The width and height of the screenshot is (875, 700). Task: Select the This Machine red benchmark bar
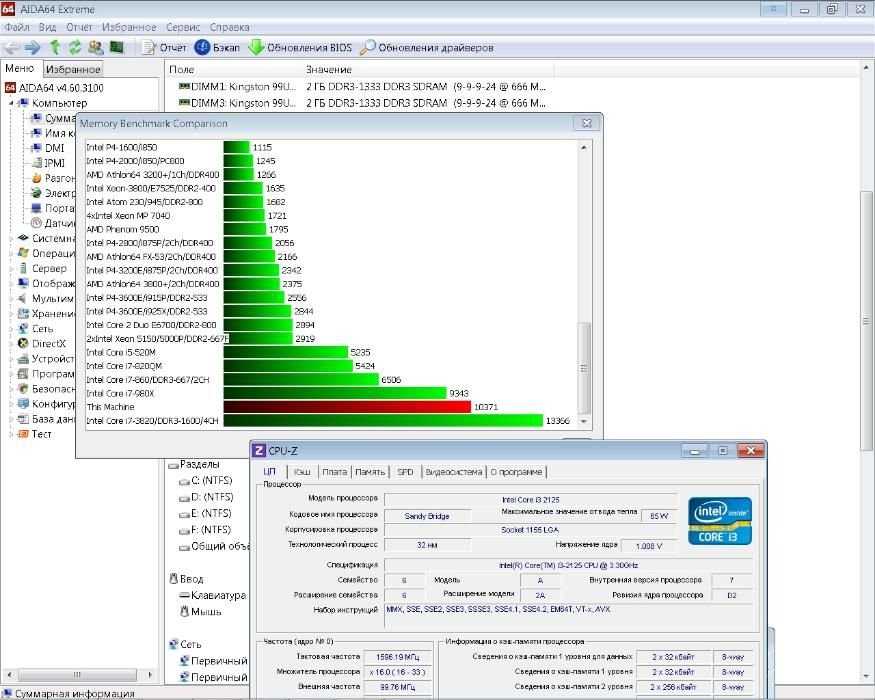347,407
